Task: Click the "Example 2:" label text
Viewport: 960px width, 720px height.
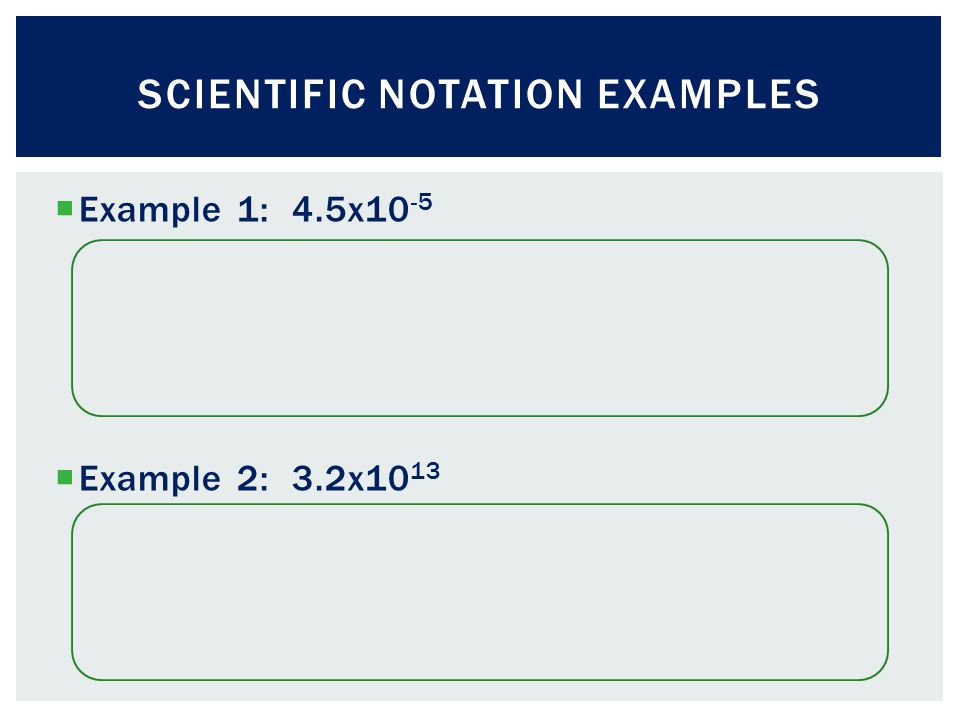Action: click(174, 479)
